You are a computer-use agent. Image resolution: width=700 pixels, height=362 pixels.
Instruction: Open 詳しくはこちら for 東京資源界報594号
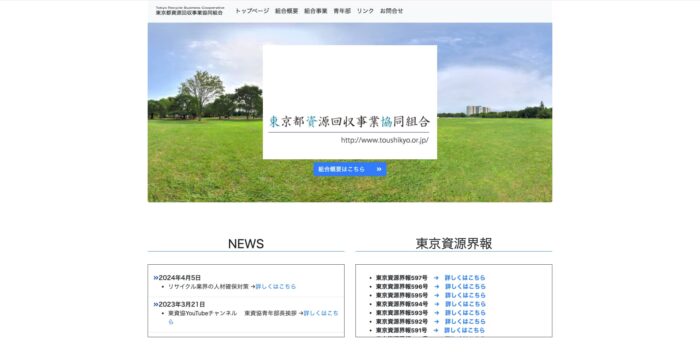(465, 304)
